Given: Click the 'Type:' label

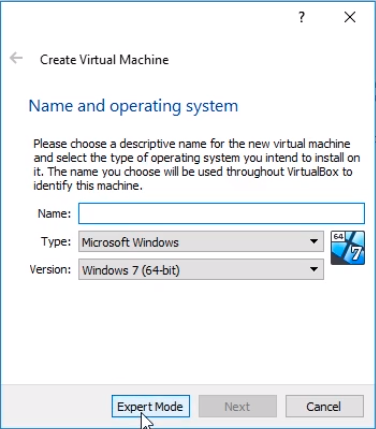Looking at the screenshot, I should click(x=56, y=241).
